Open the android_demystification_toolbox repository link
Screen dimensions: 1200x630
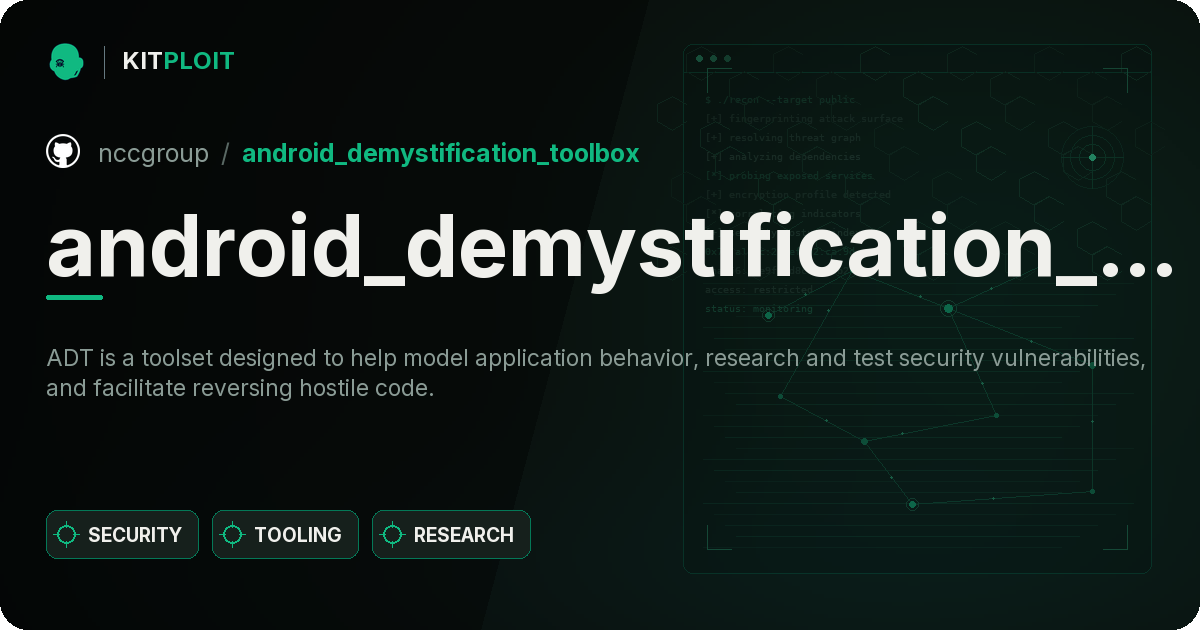[440, 153]
